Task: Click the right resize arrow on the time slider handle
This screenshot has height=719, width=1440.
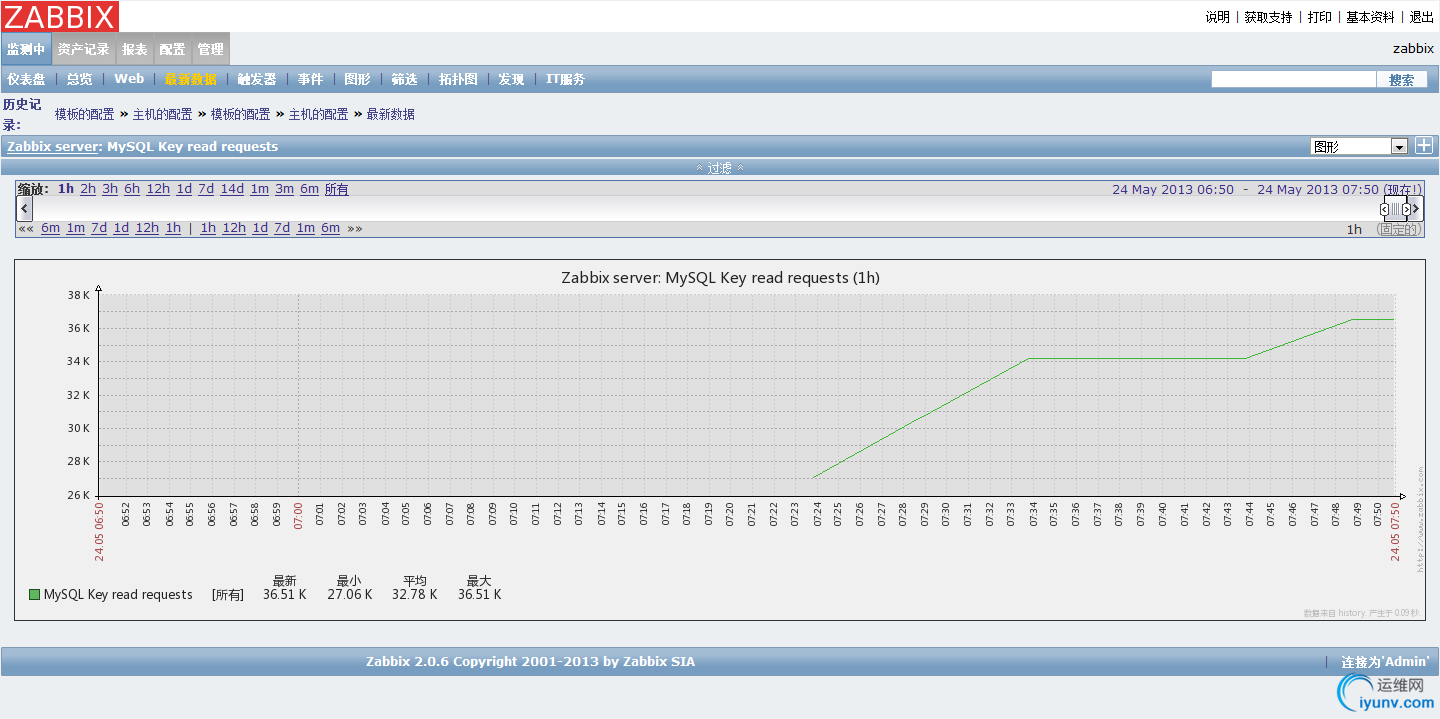Action: tap(1406, 209)
